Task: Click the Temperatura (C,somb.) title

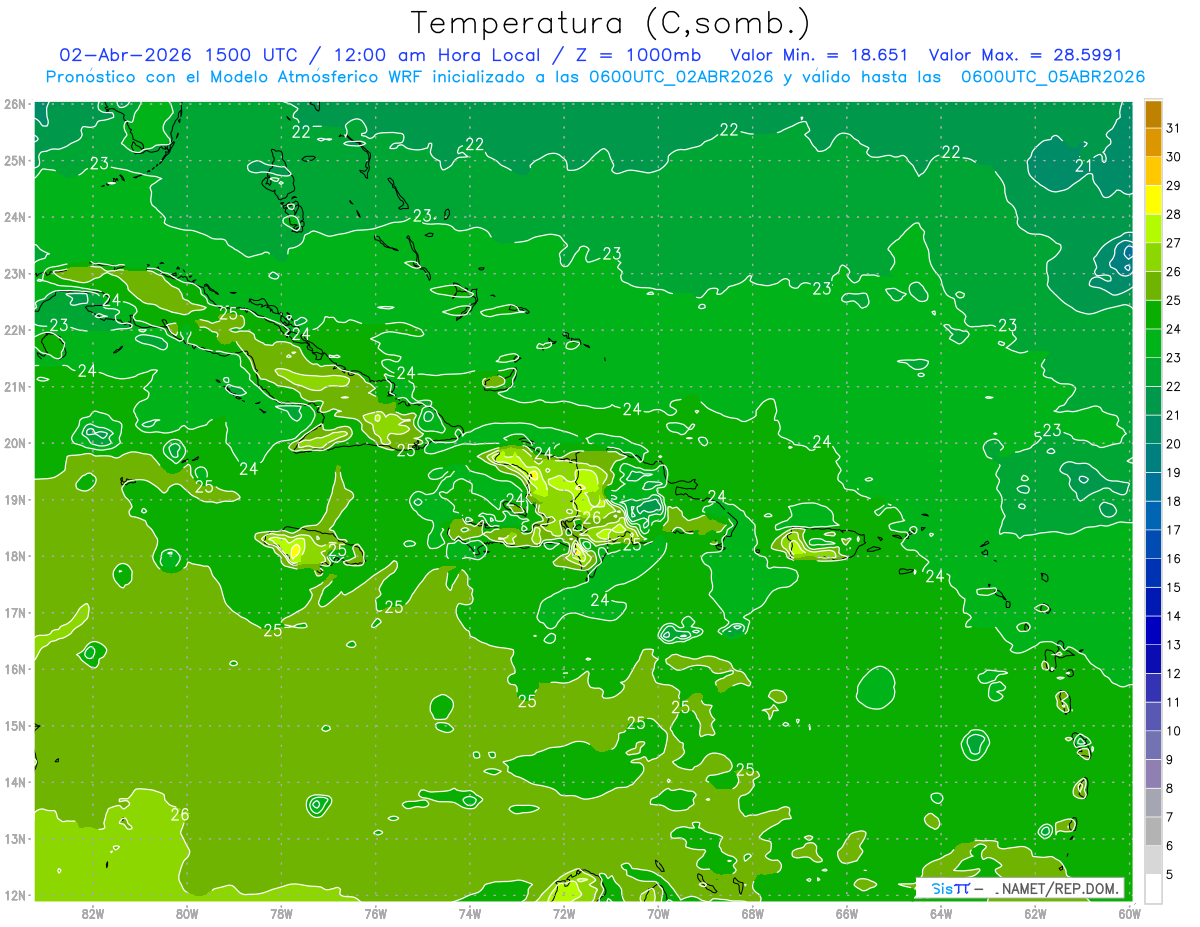Action: pyautogui.click(x=611, y=22)
